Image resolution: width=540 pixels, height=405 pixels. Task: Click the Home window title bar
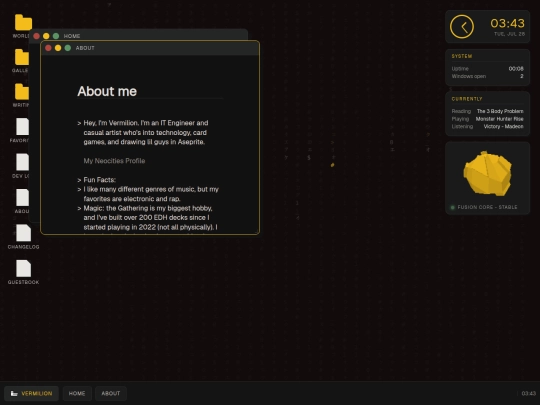click(138, 35)
